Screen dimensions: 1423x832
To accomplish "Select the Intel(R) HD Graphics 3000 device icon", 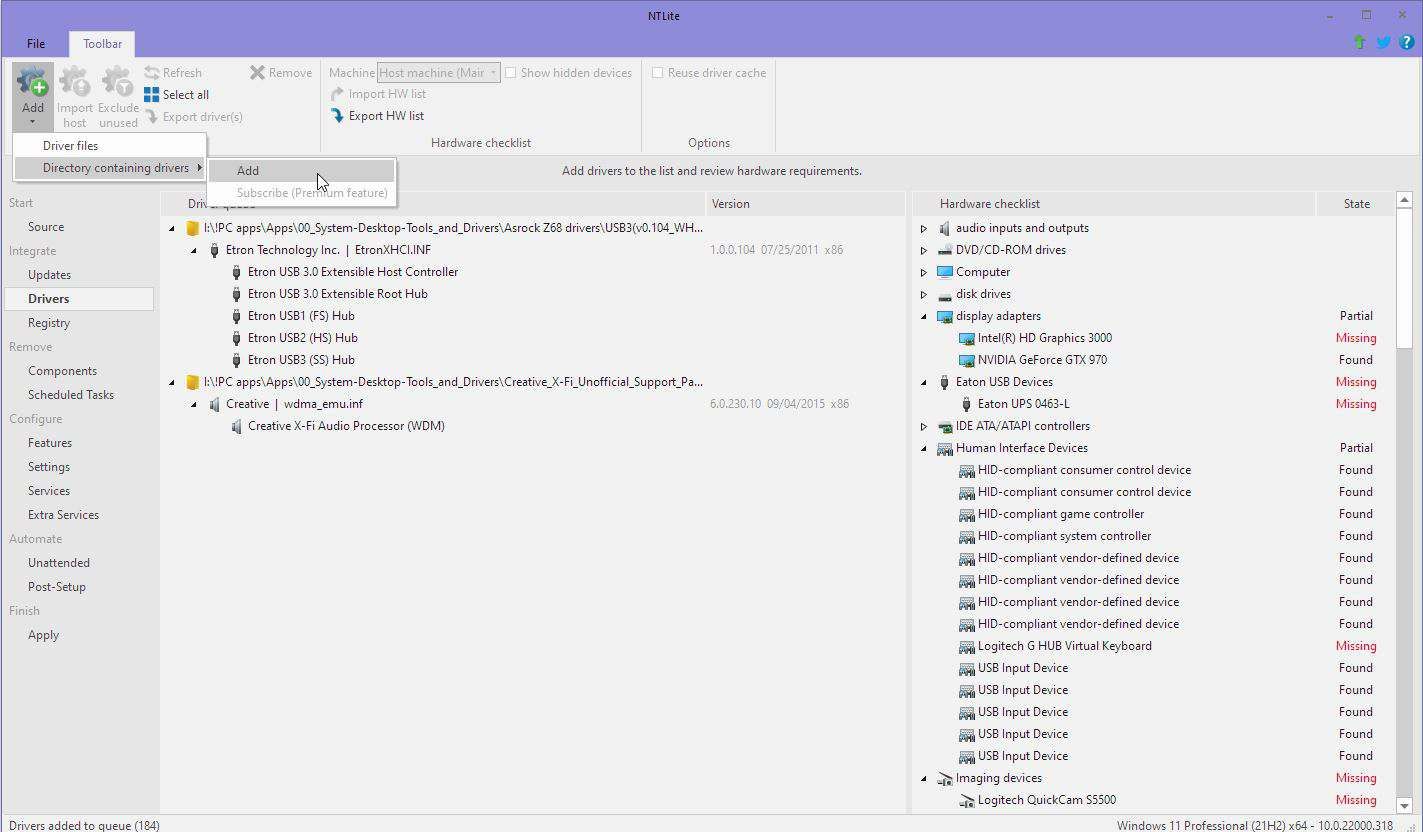I will click(966, 338).
